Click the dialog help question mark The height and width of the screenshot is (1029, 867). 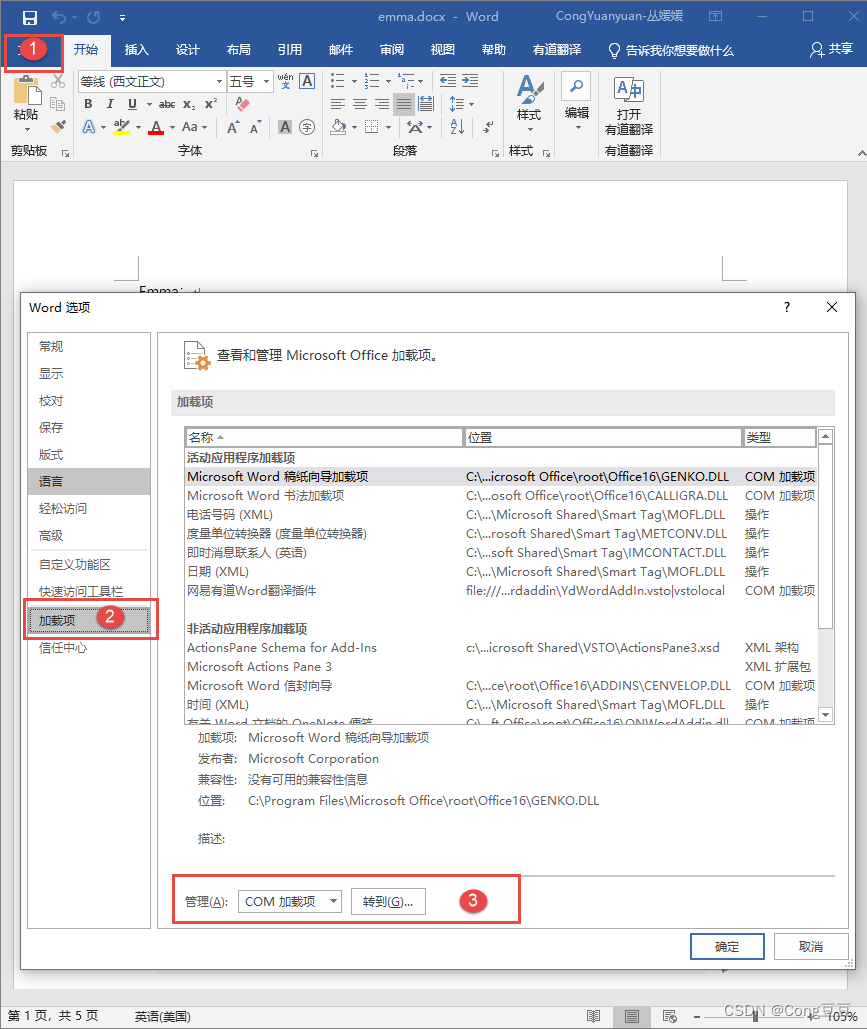click(787, 307)
